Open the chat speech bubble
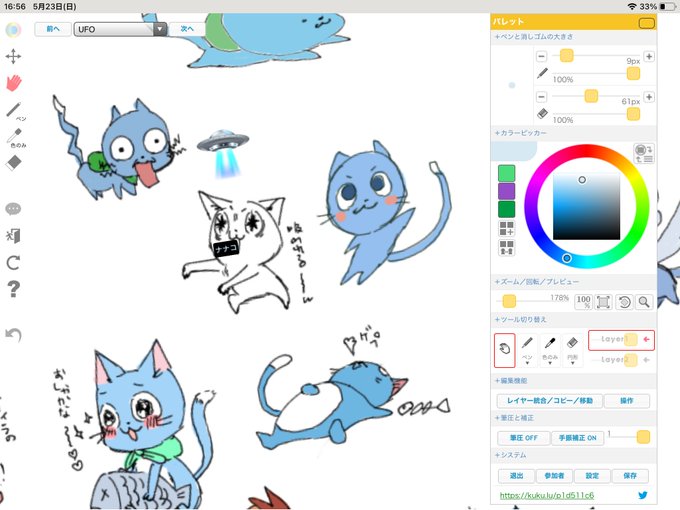Image resolution: width=680 pixels, height=510 pixels. pos(13,209)
